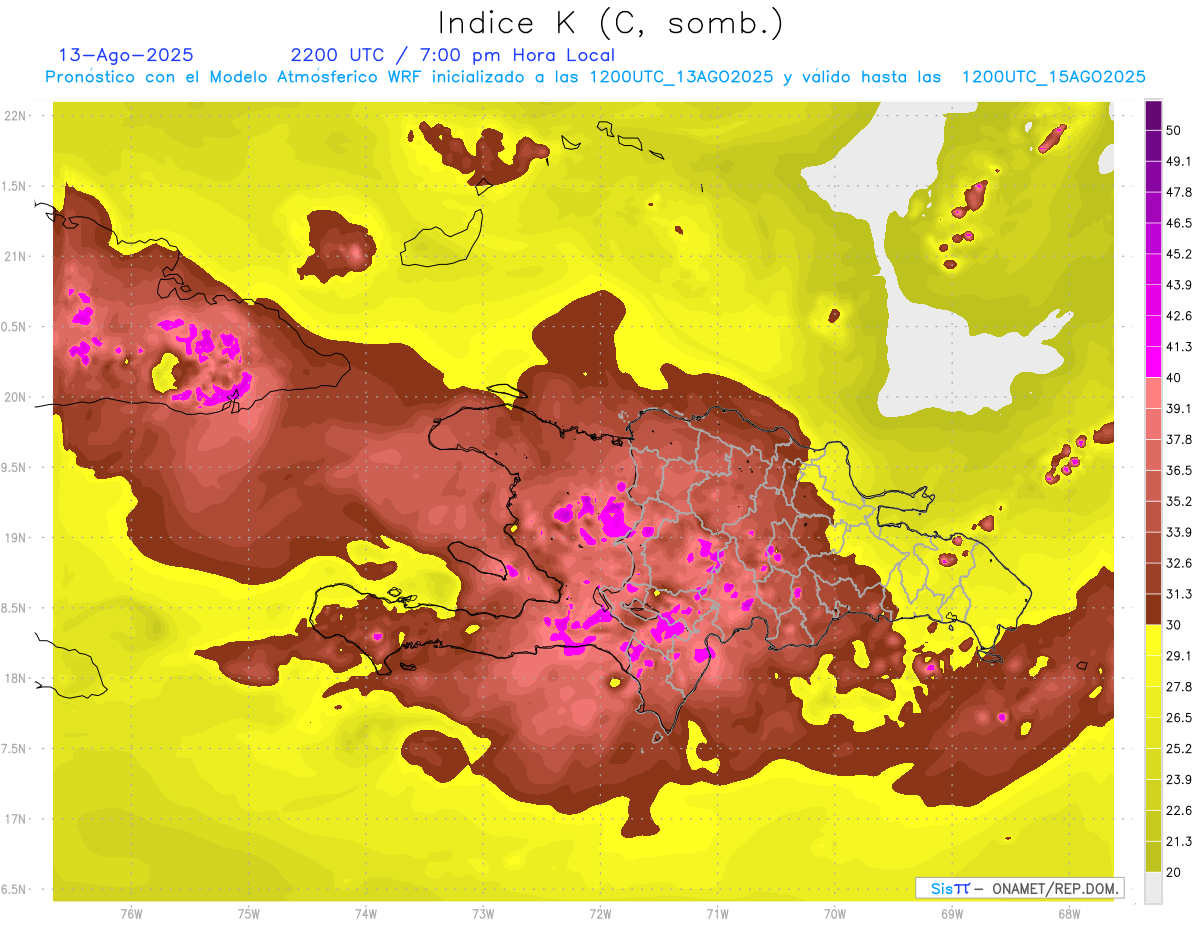Click the legend value 41.3

[x=1179, y=347]
